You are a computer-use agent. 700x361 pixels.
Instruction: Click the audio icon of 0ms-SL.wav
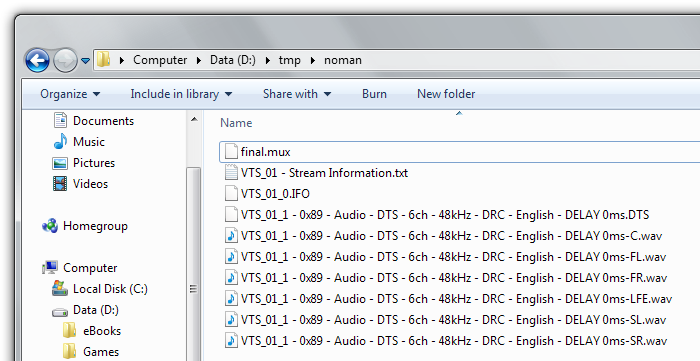pos(231,320)
